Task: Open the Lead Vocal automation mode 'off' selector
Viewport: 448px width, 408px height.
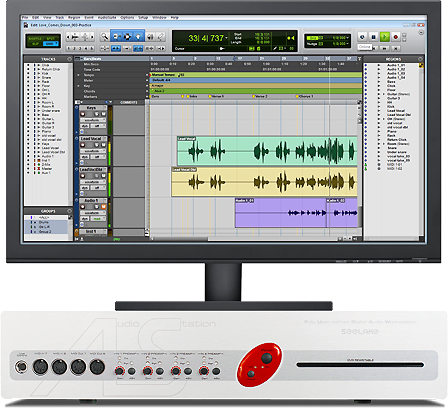Action: point(97,157)
